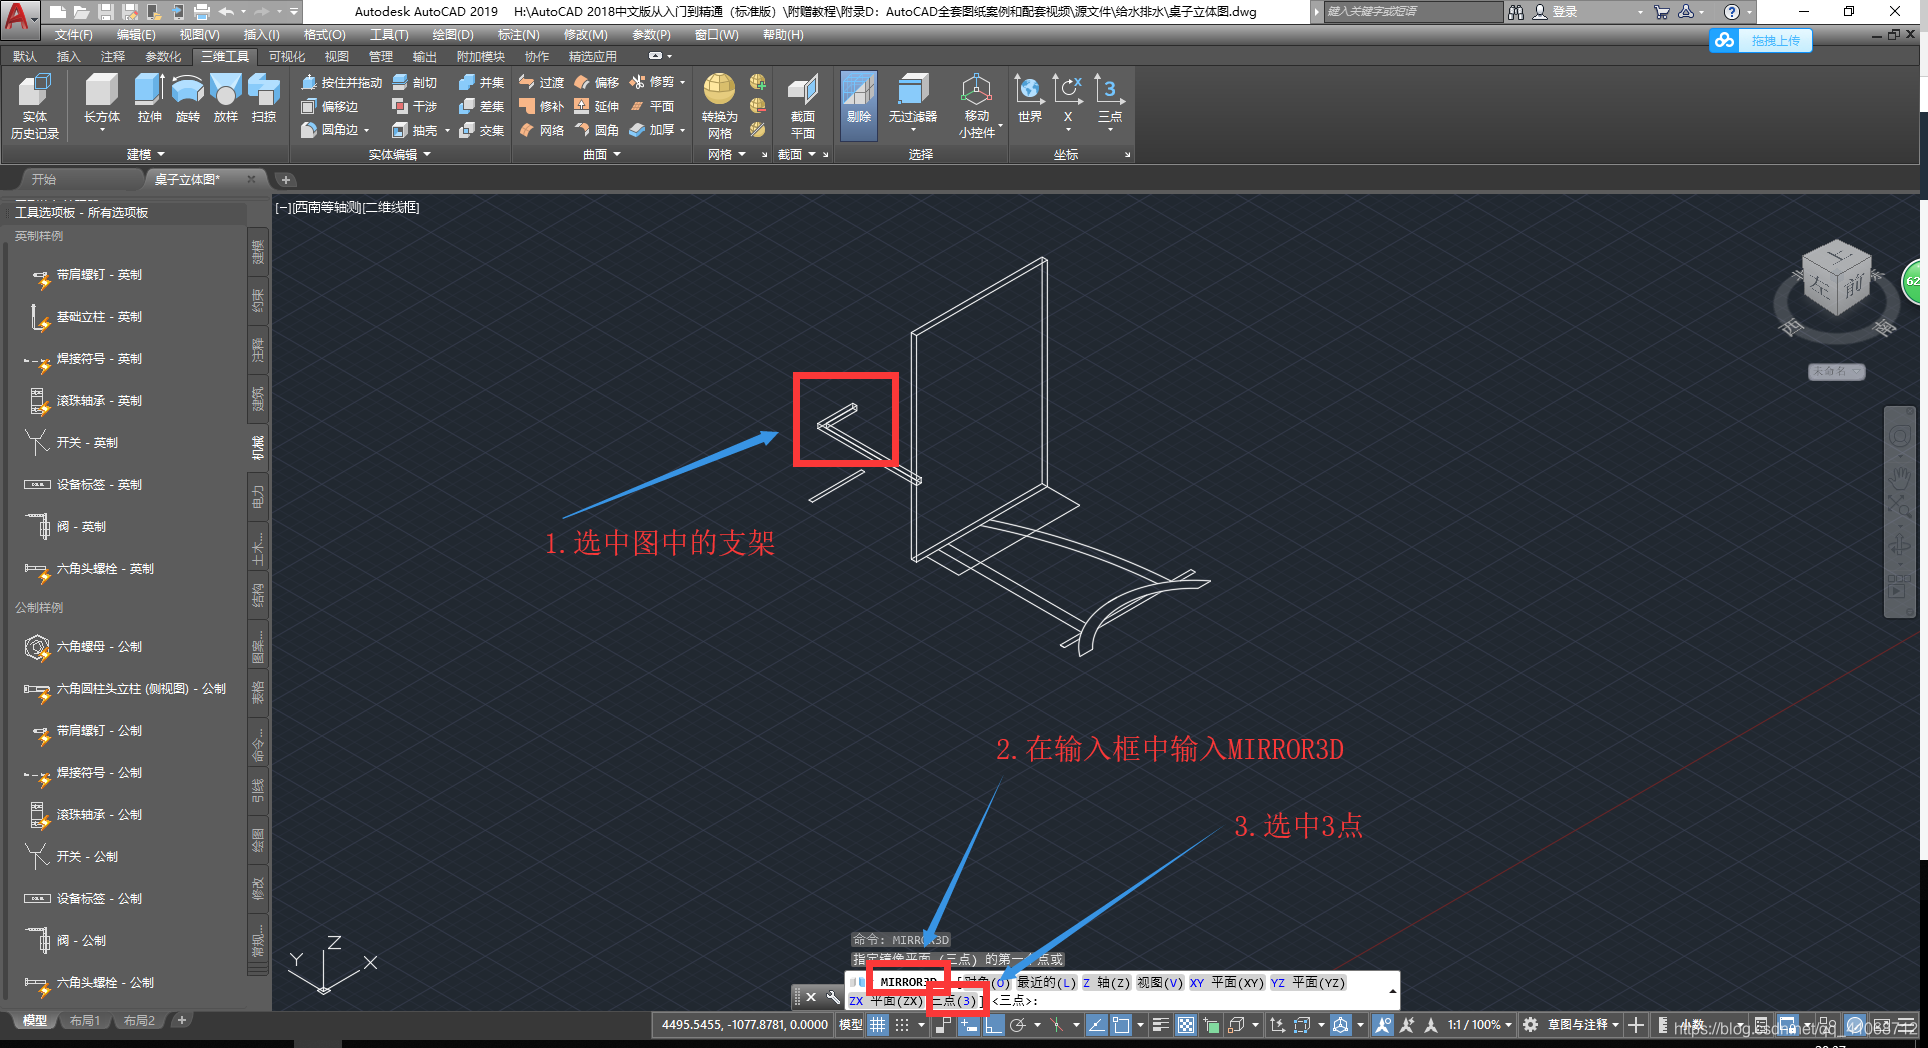1928x1048 pixels.
Task: Click the 拖拽上传 upload button
Action: (x=1761, y=40)
